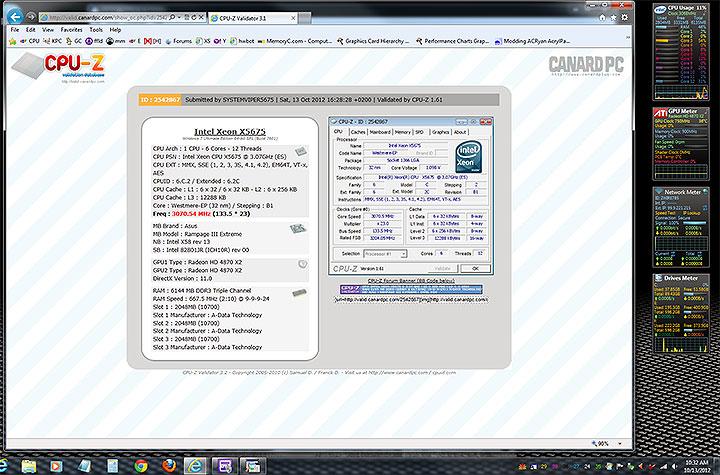Click the Graphics tab in the CPU-Z image
Viewport: 720px width, 475px height.
pos(440,132)
